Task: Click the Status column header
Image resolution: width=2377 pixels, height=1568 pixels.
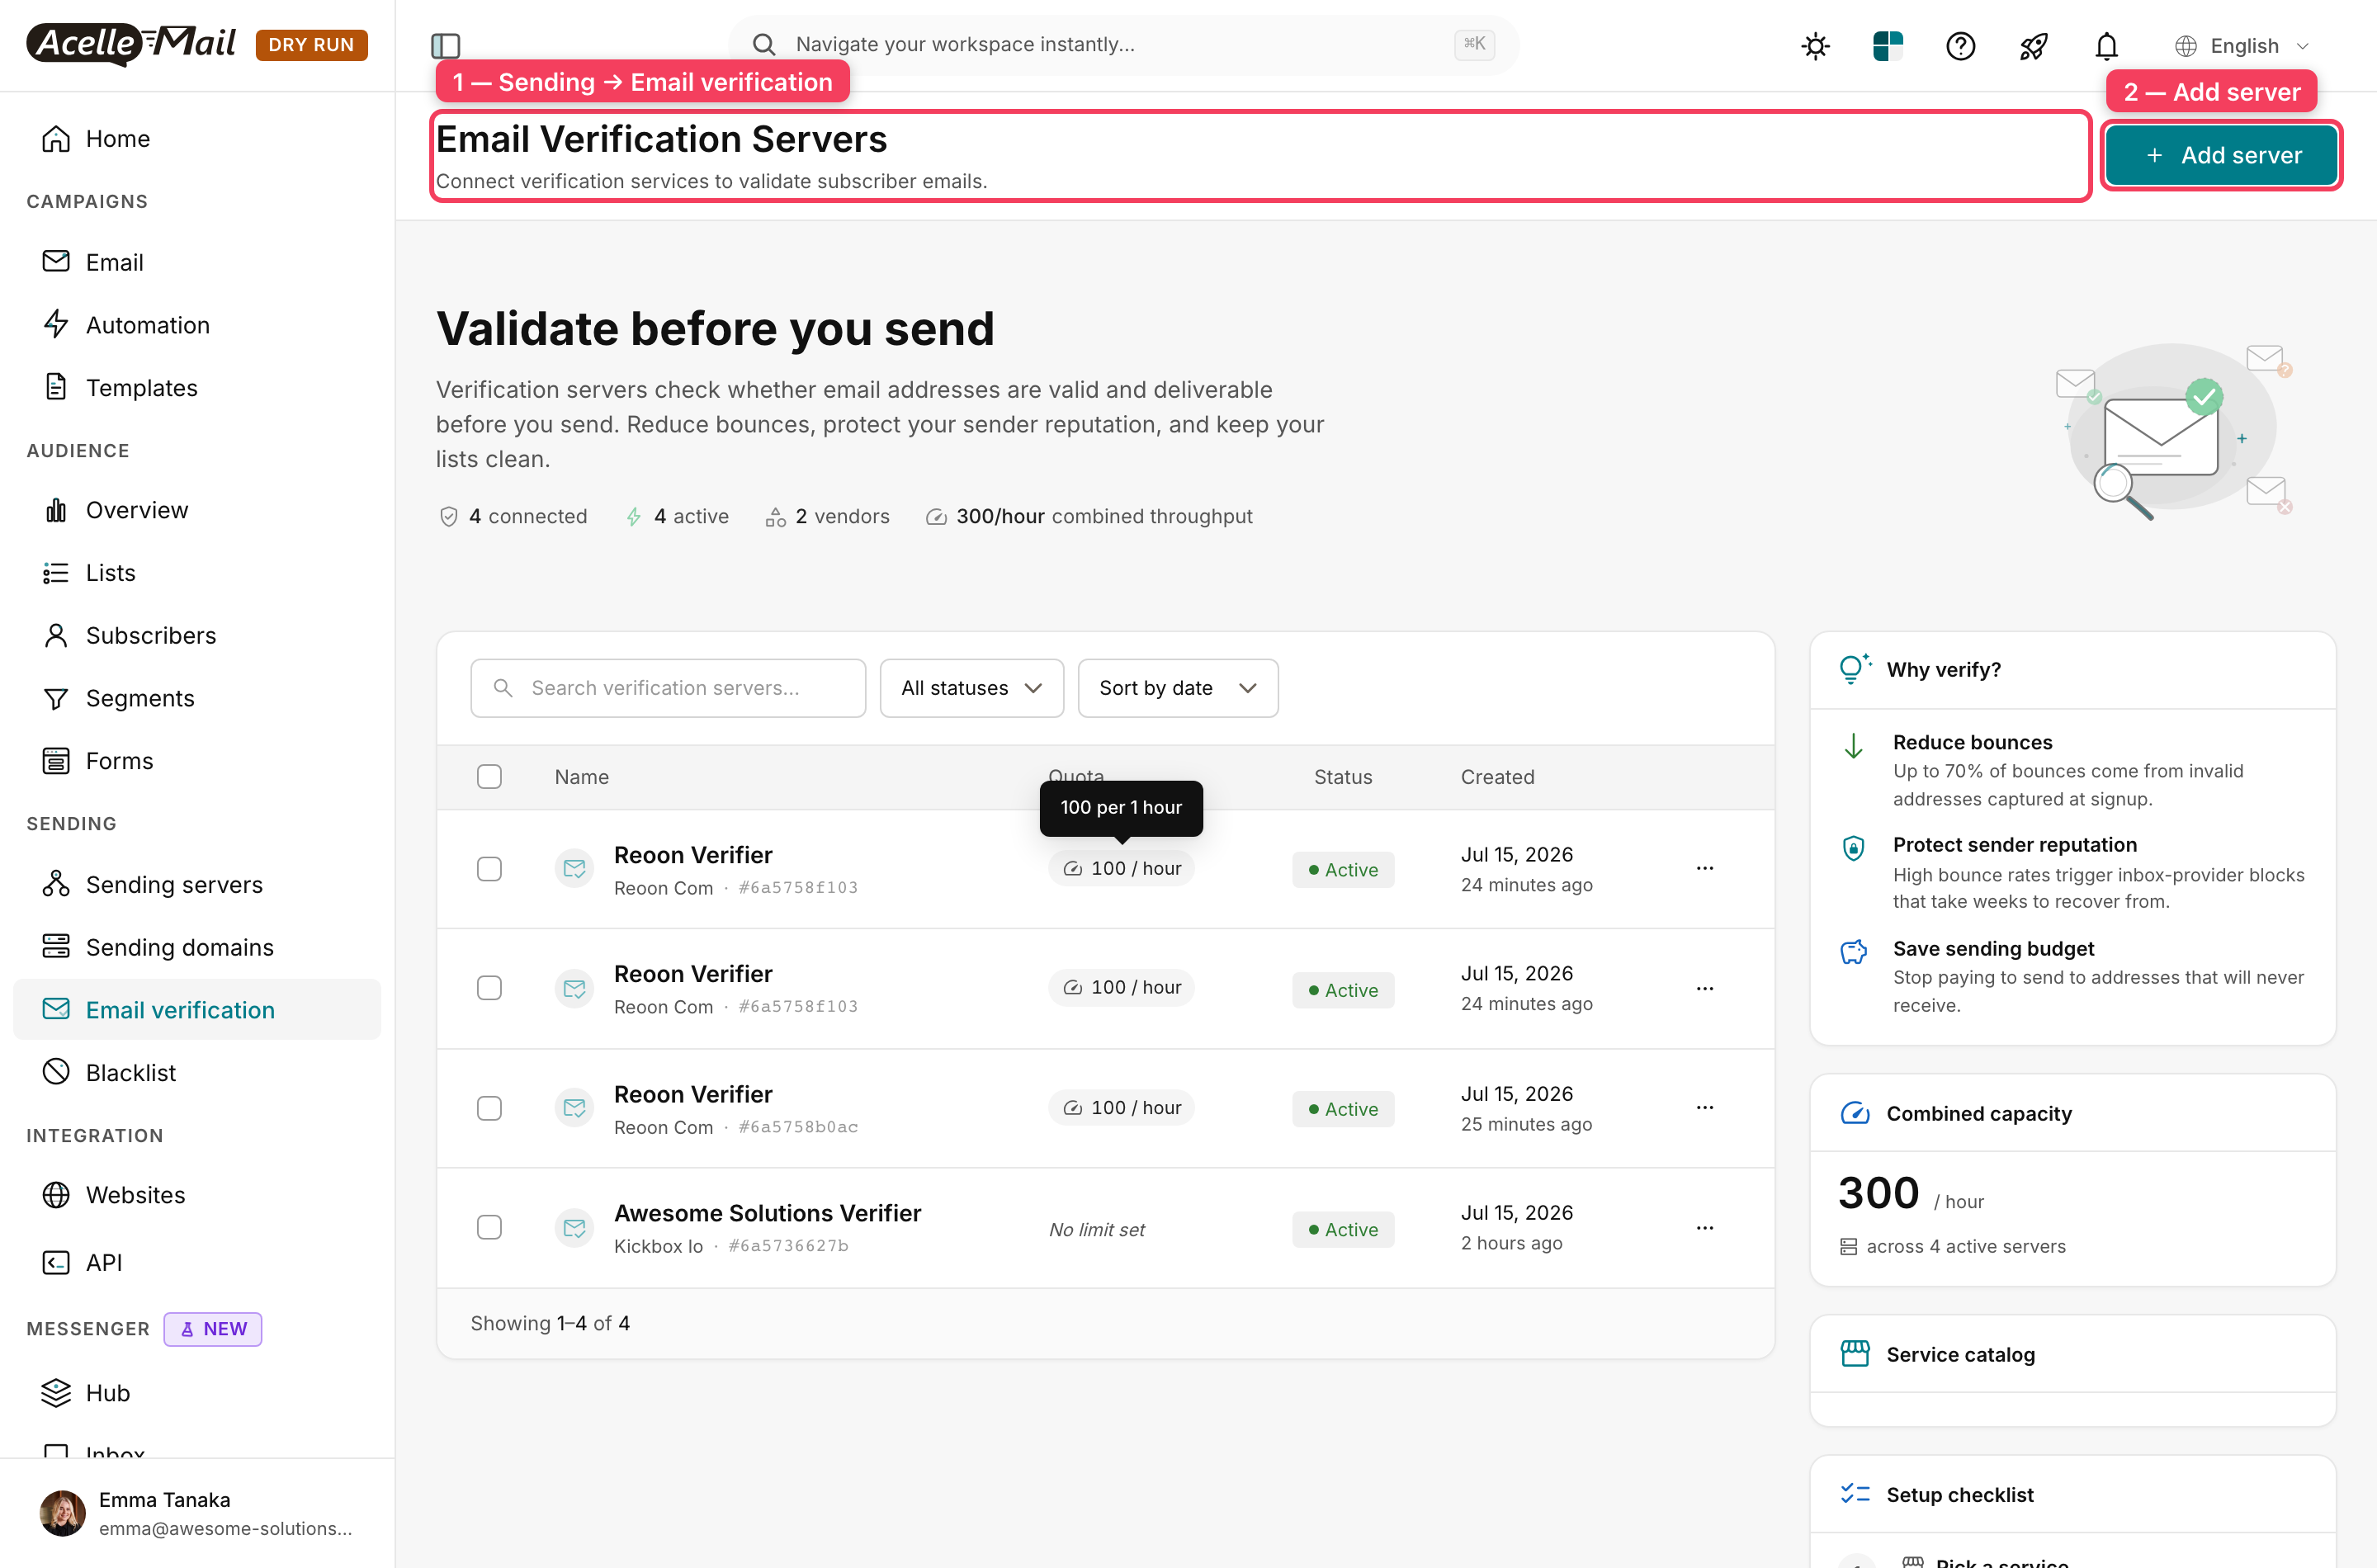Action: click(x=1343, y=777)
